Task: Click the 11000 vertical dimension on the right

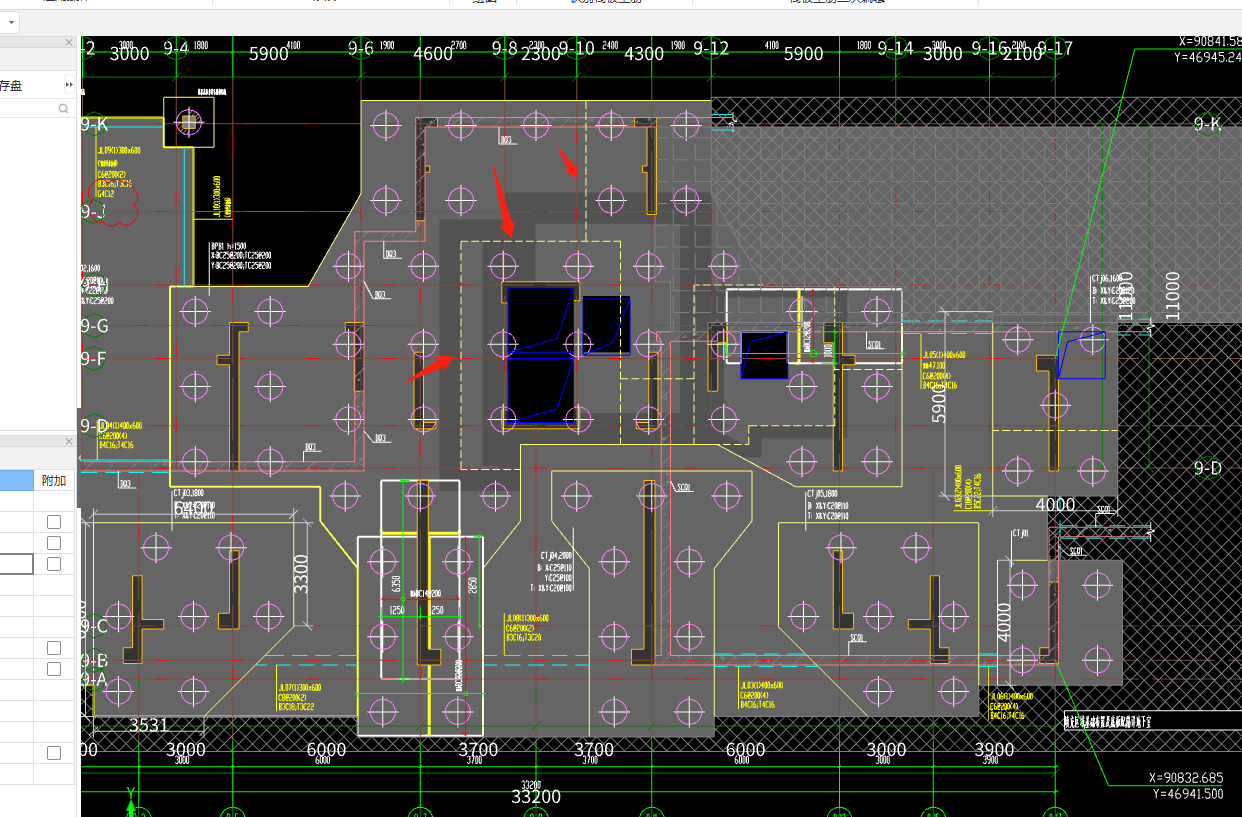Action: point(1172,296)
